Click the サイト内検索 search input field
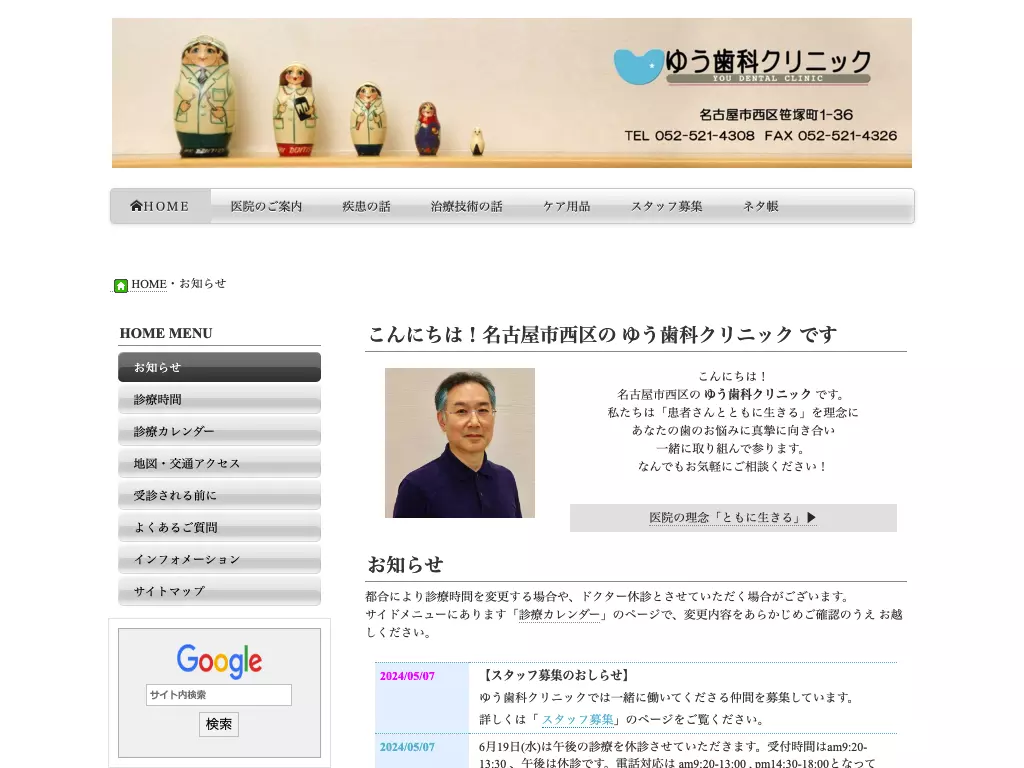Image resolution: width=1024 pixels, height=768 pixels. click(219, 695)
